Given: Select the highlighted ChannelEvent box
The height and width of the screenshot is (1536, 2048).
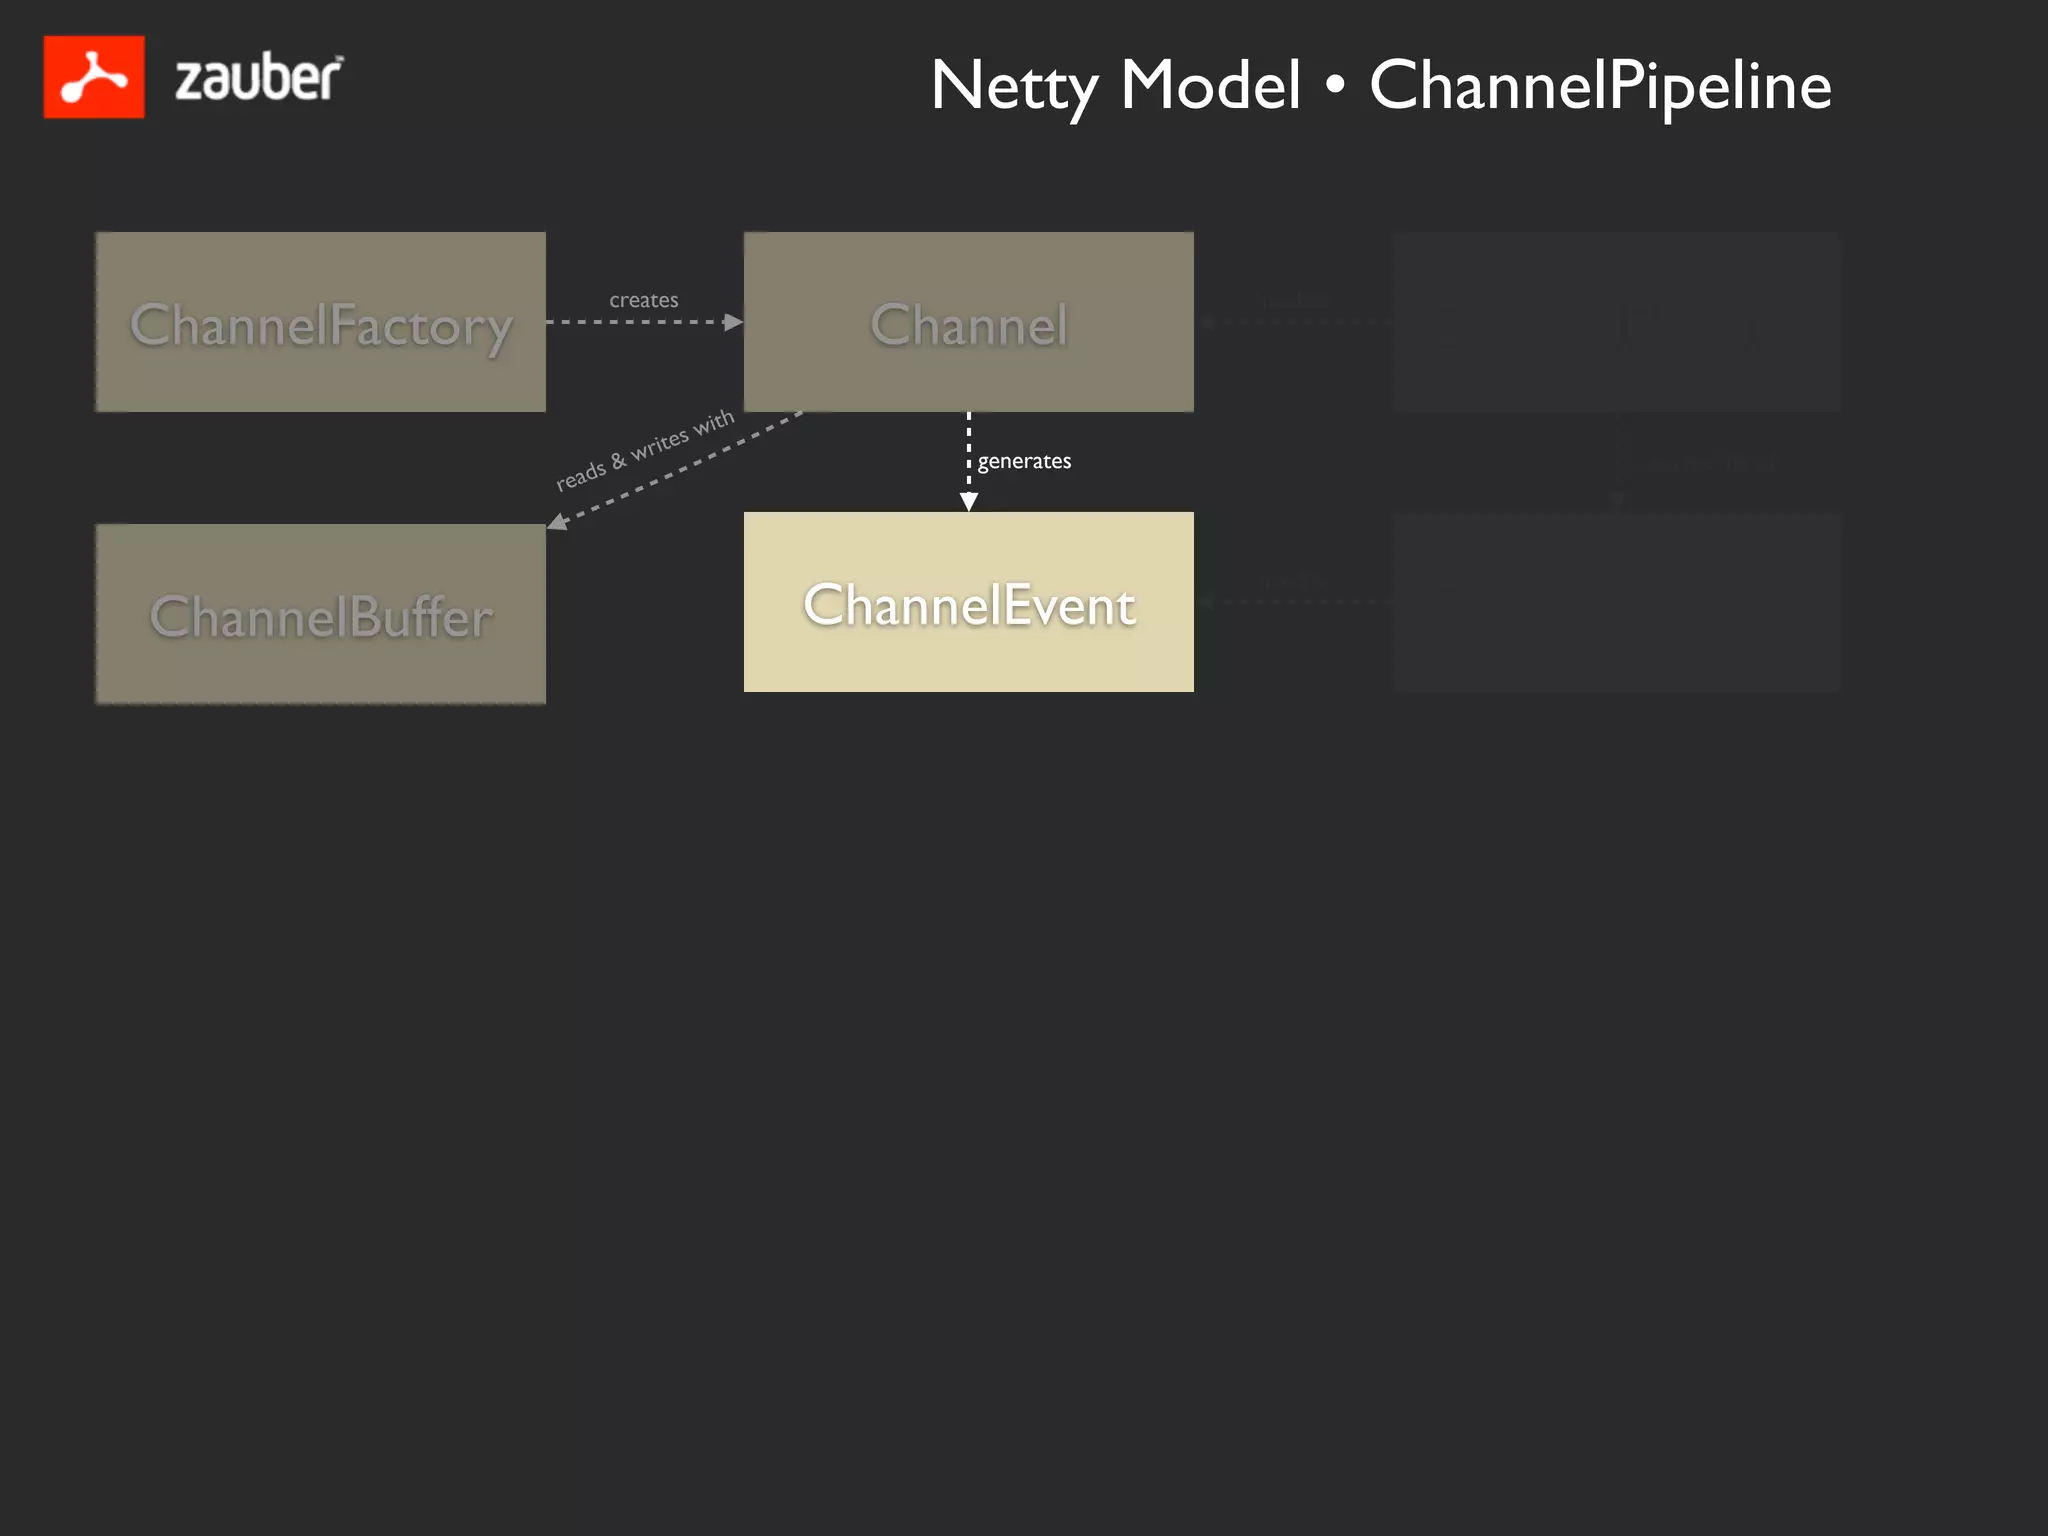Looking at the screenshot, I should click(968, 602).
